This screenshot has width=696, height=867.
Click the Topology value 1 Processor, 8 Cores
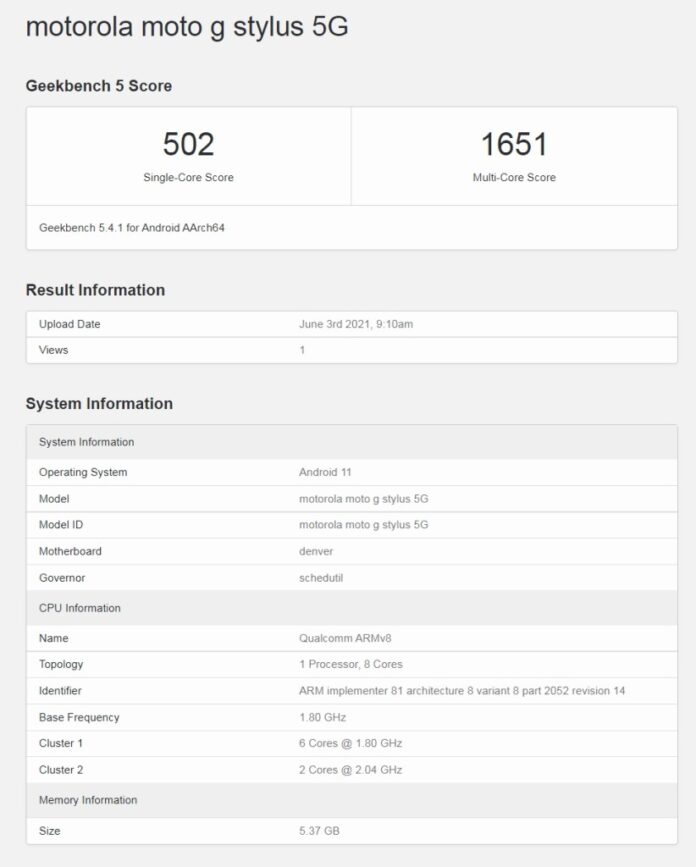(351, 664)
